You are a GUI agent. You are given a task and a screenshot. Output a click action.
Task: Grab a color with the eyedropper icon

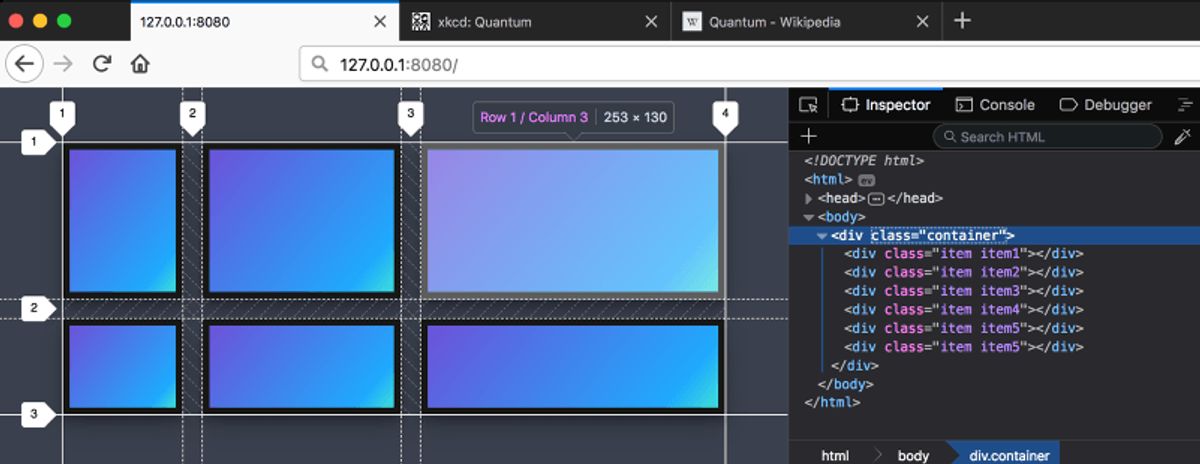point(1182,136)
